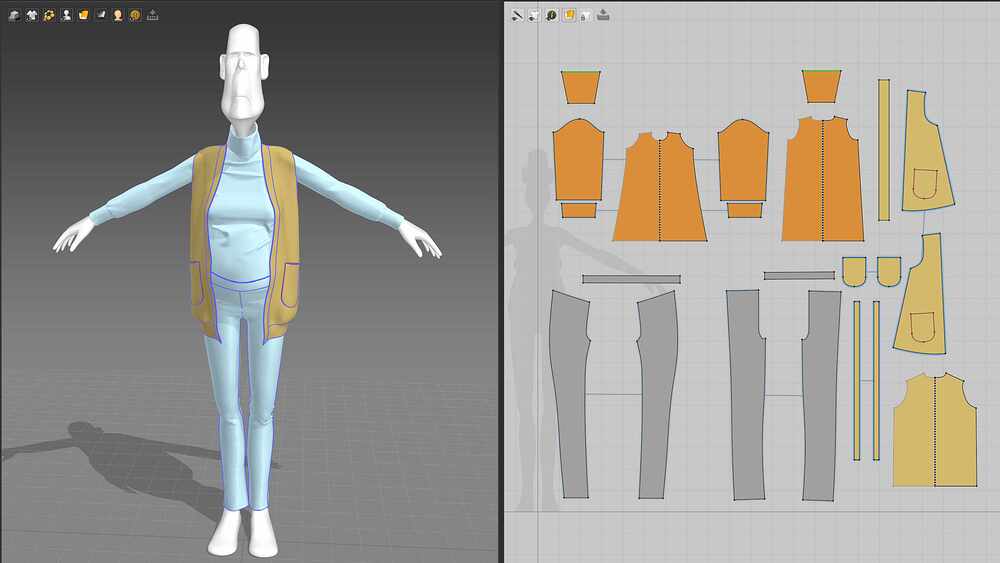The image size is (1000, 563).
Task: Select the leftmost orange sleeve pattern
Action: click(578, 159)
